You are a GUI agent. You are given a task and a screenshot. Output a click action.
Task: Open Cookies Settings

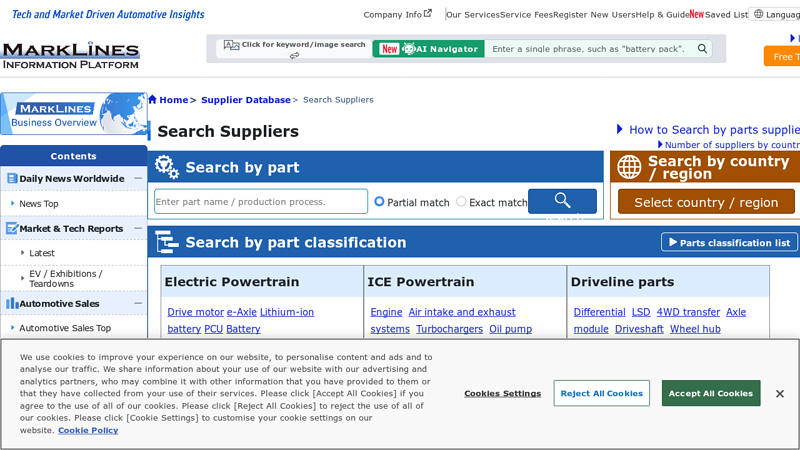[503, 393]
